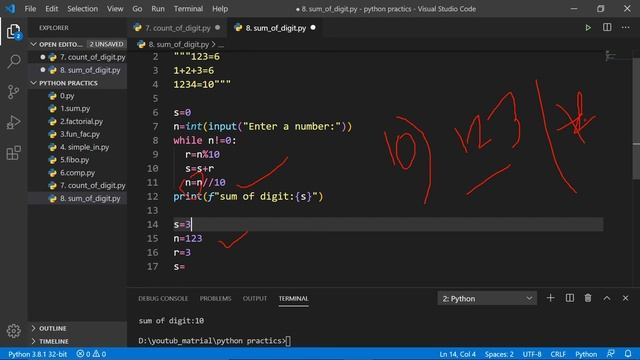Screen dimensions: 640x360
Task: Open the Search view in activity bar
Action: (13, 61)
